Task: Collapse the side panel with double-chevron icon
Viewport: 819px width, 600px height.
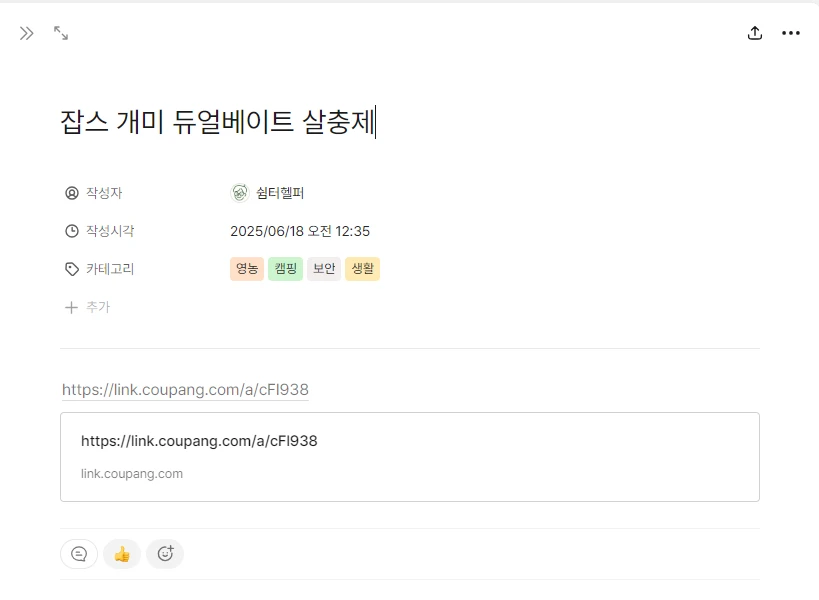Action: click(x=27, y=33)
